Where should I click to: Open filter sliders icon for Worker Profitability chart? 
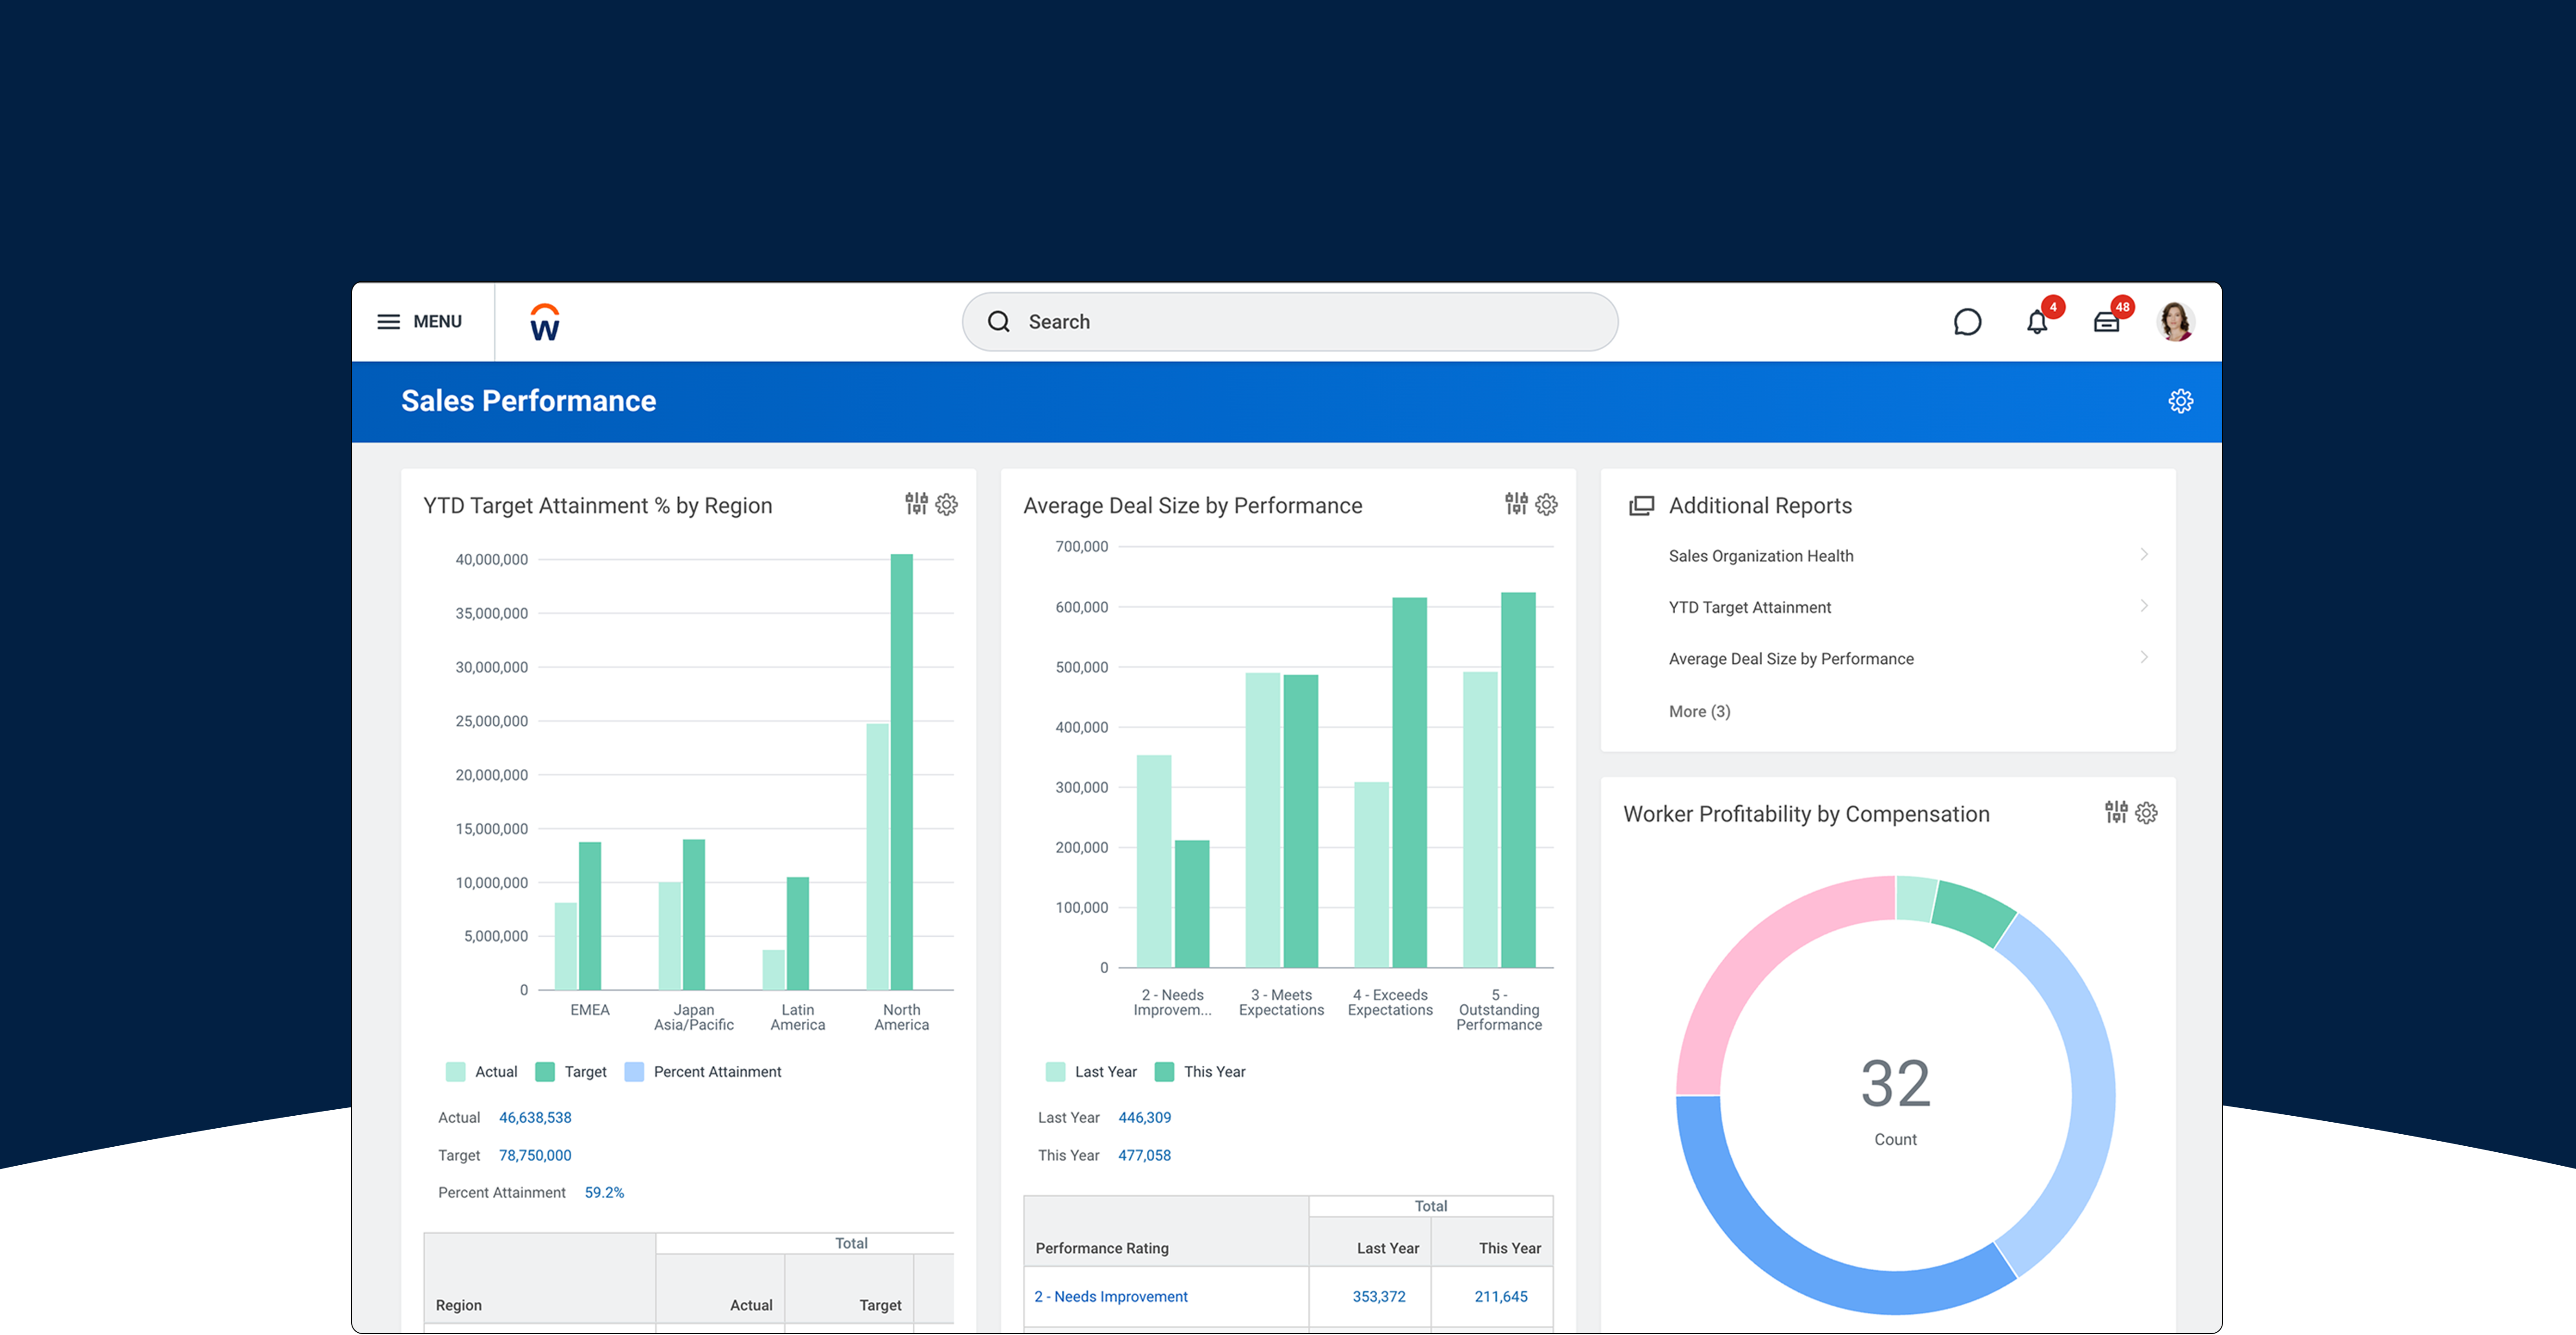click(x=2116, y=812)
